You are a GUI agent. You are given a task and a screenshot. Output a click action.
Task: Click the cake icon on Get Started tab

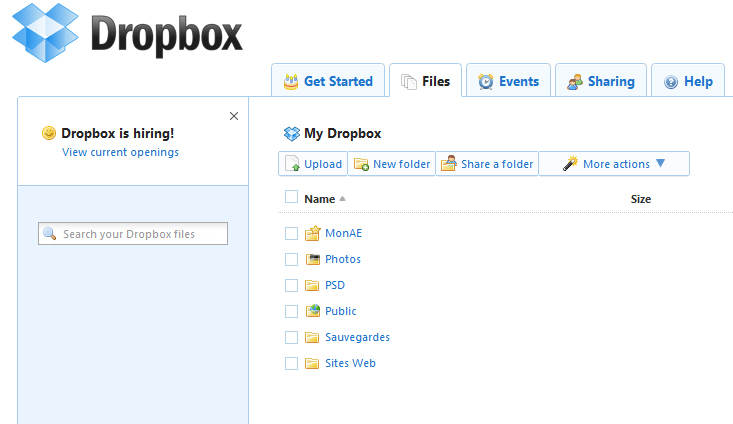(x=291, y=82)
